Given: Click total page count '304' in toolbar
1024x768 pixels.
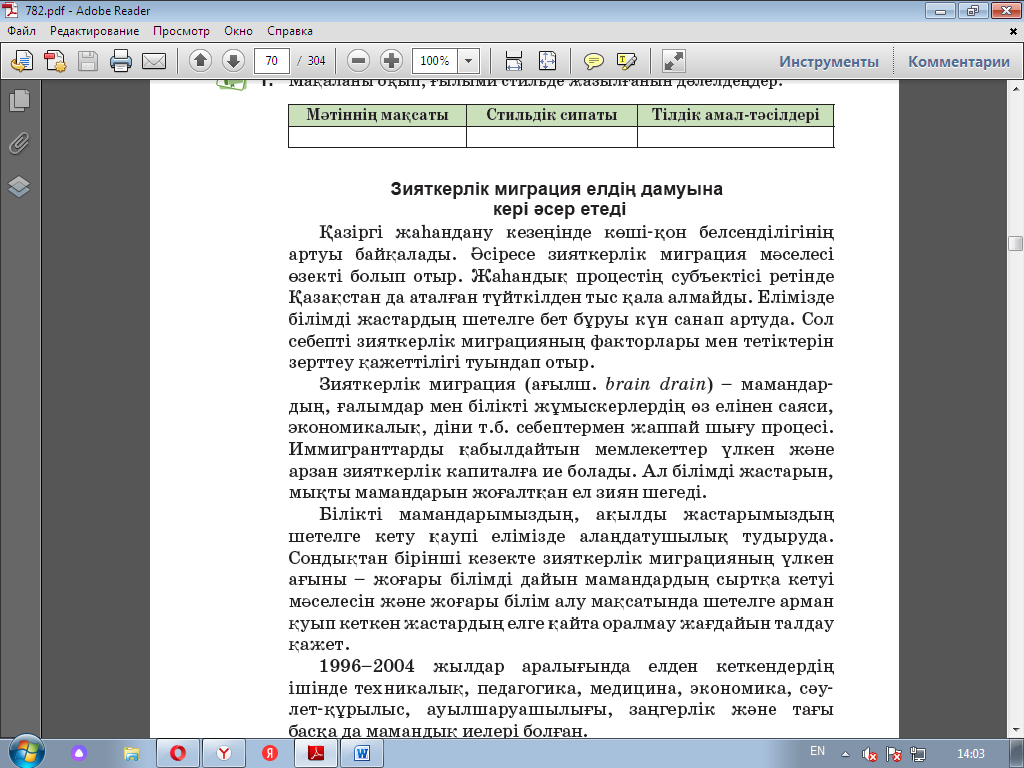Looking at the screenshot, I should 317,61.
